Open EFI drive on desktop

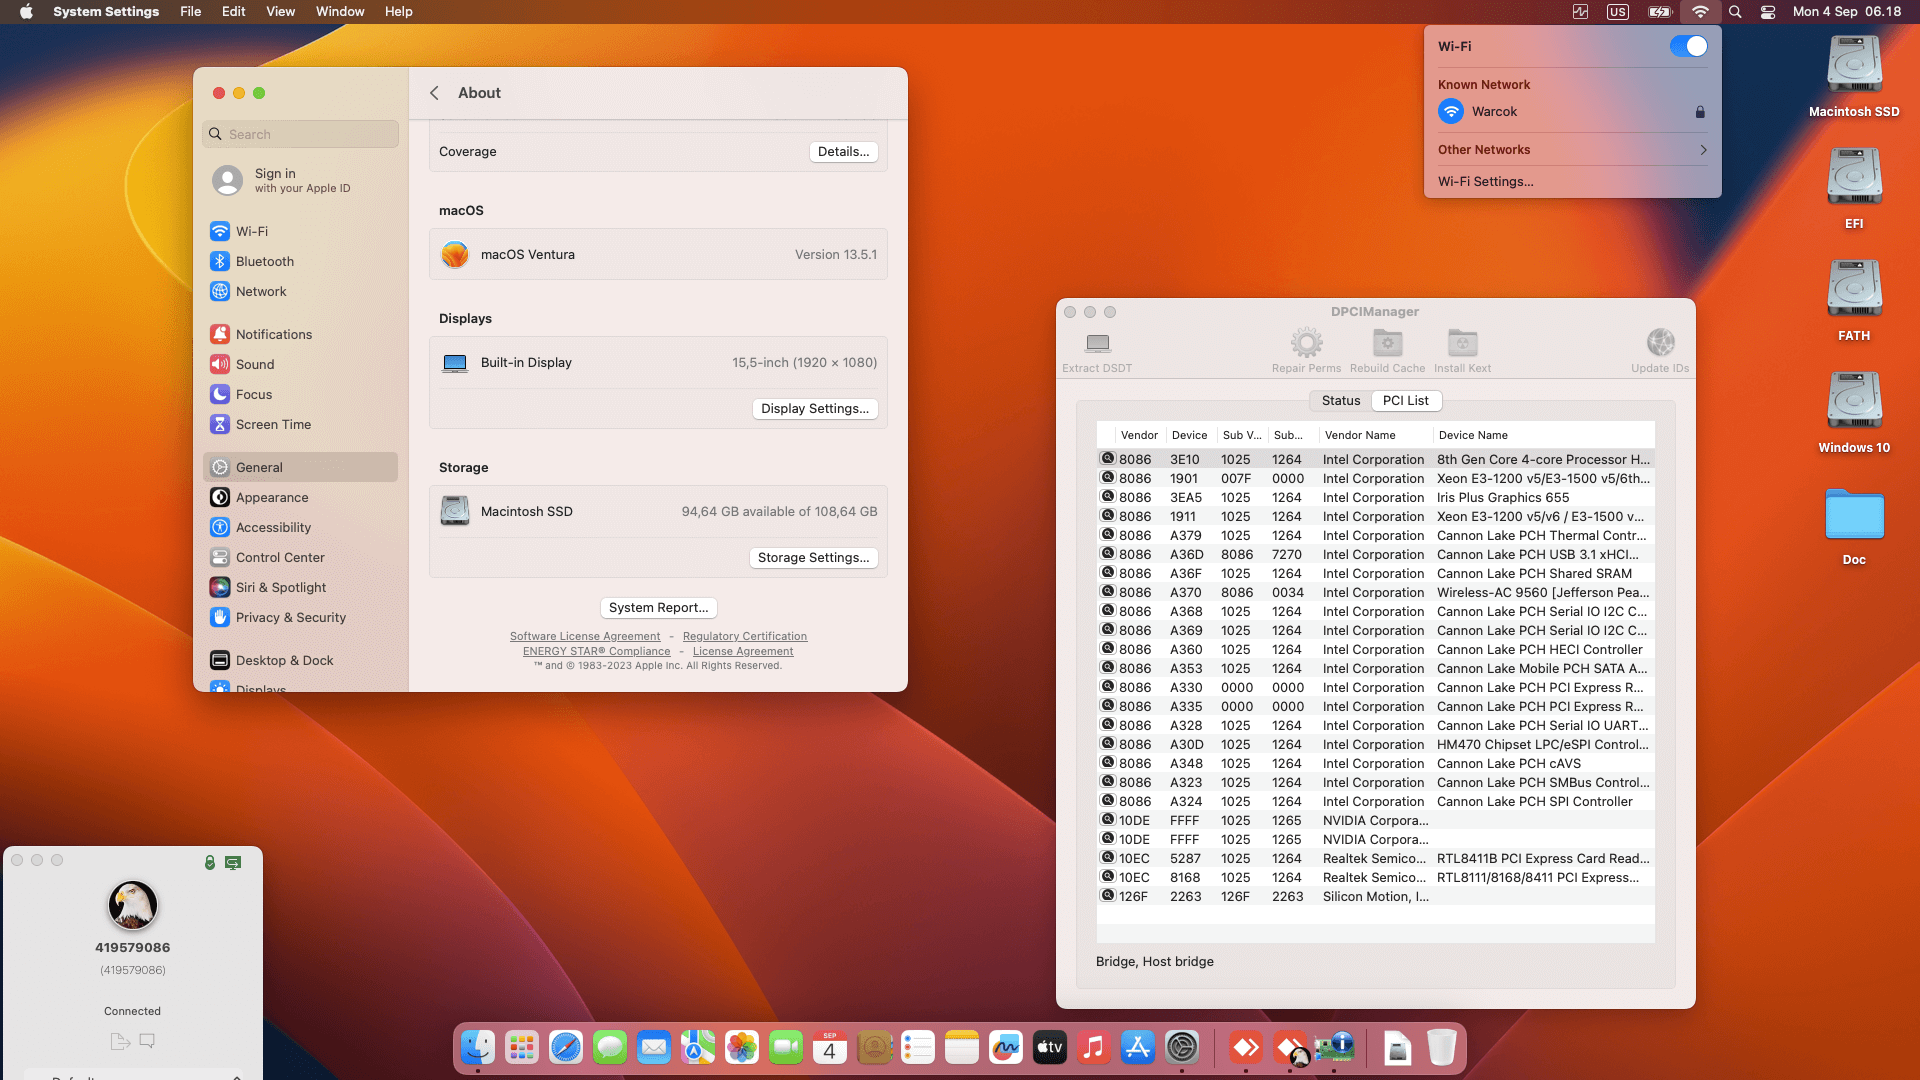(1854, 187)
